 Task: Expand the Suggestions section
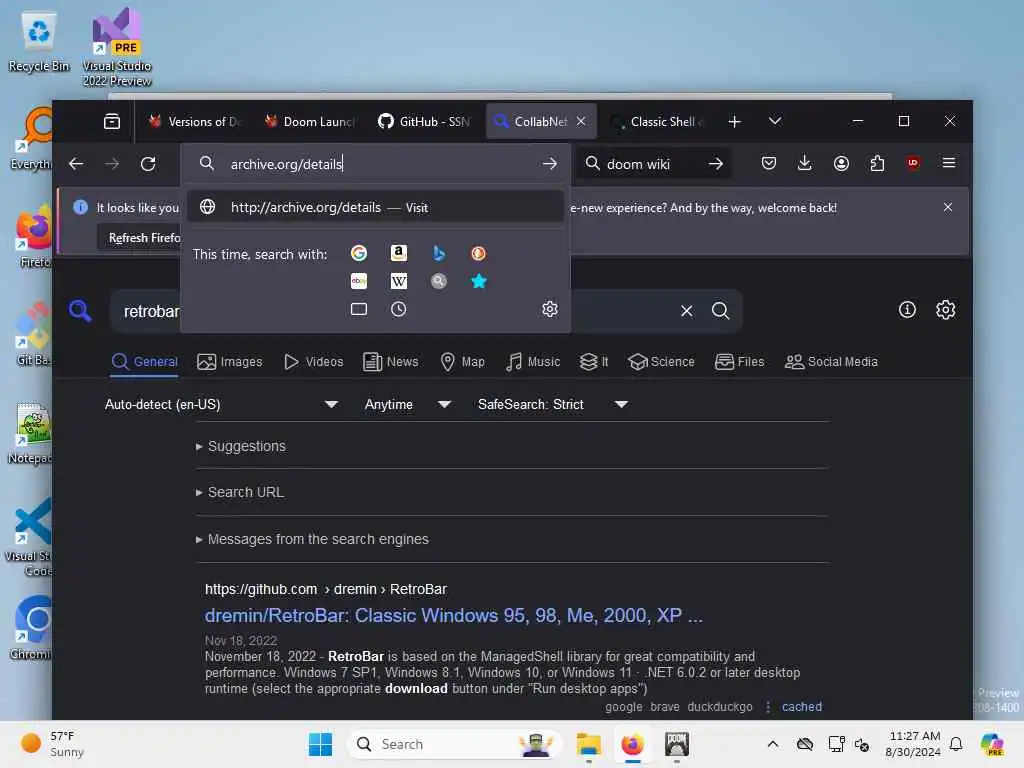point(241,447)
